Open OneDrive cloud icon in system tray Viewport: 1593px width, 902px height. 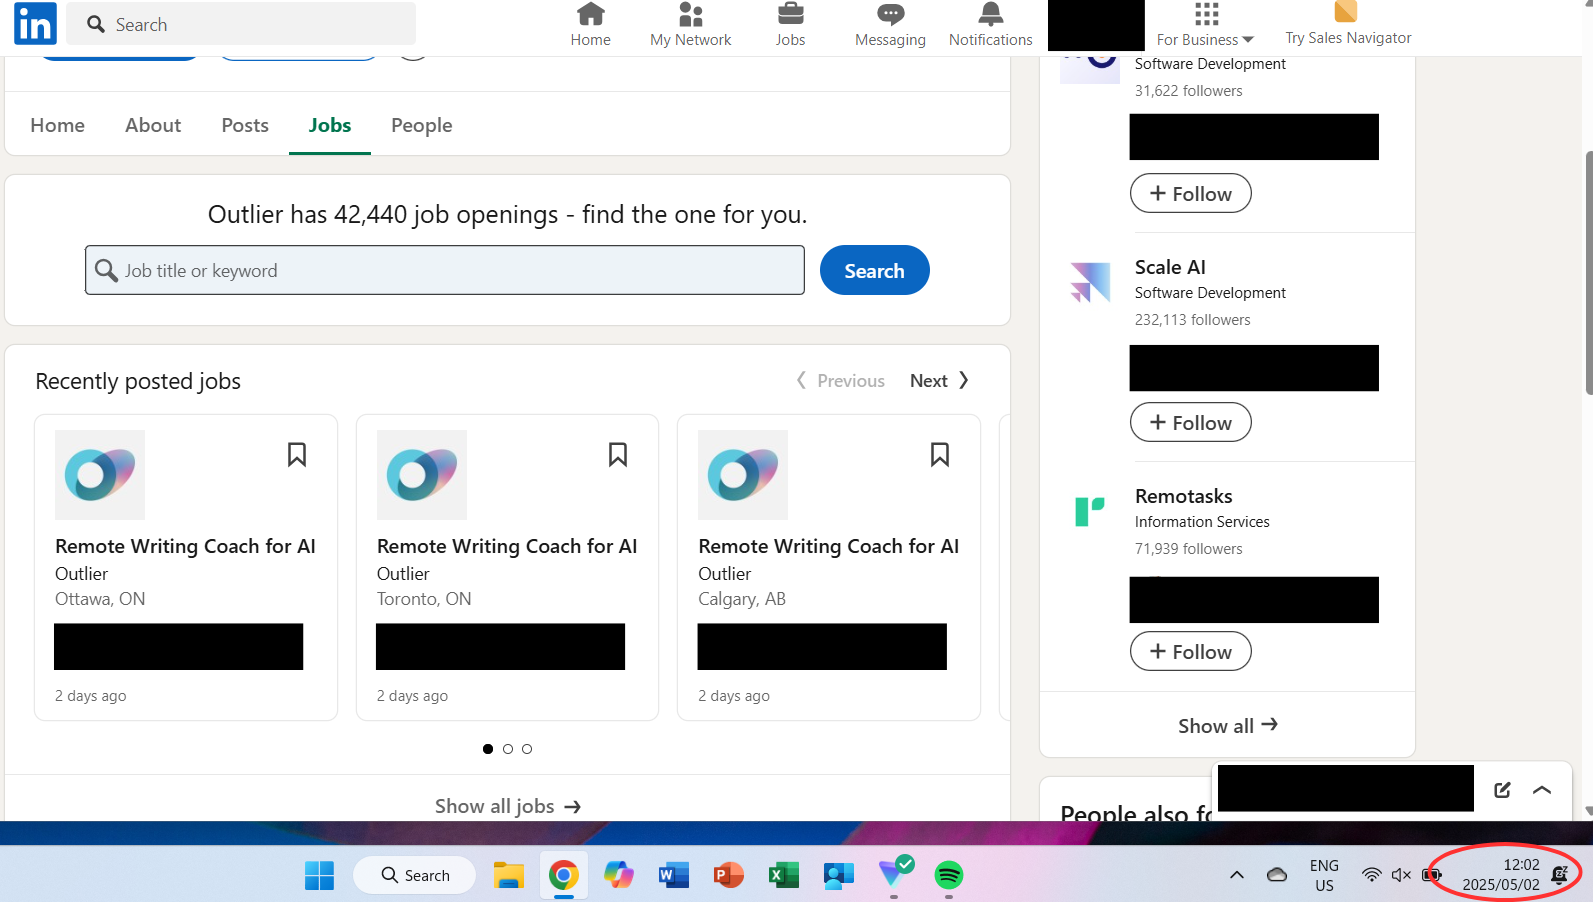click(x=1277, y=875)
